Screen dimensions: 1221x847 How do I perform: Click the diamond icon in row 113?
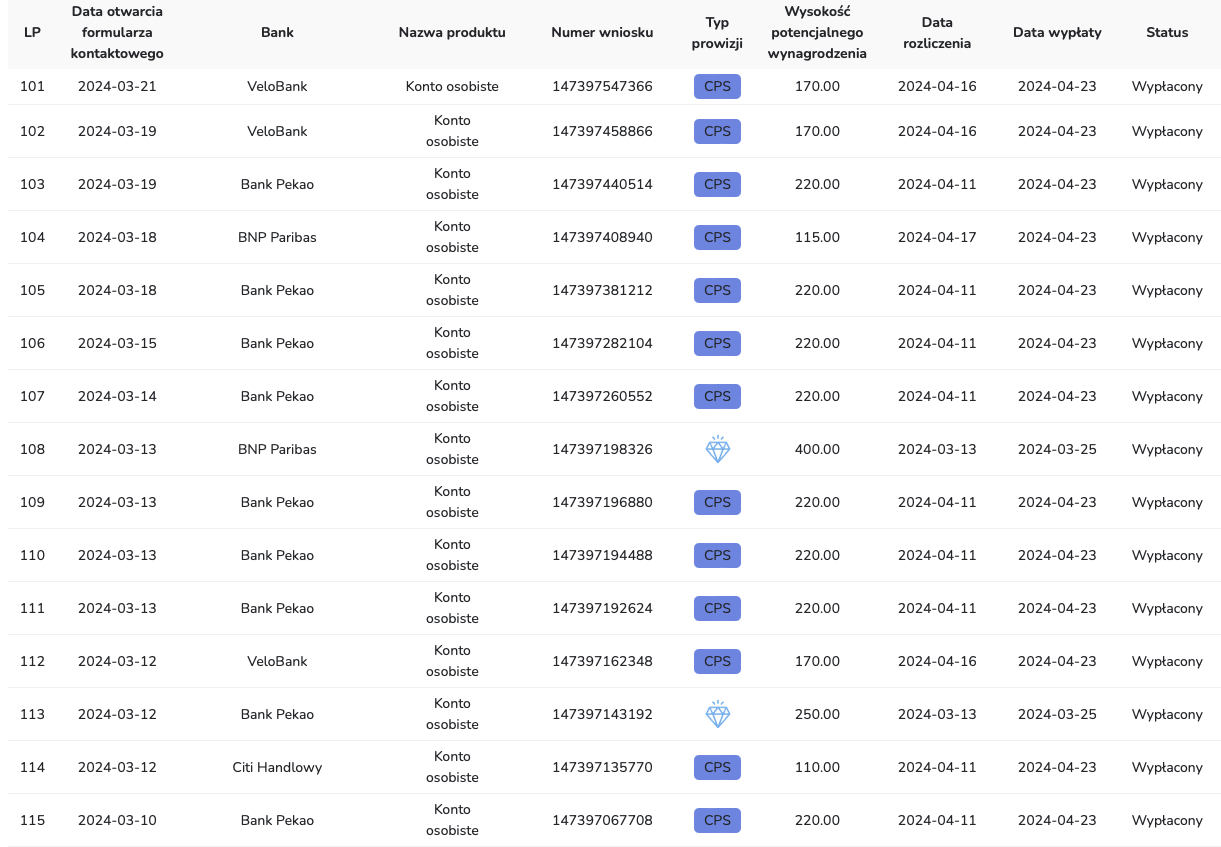pyautogui.click(x=718, y=715)
